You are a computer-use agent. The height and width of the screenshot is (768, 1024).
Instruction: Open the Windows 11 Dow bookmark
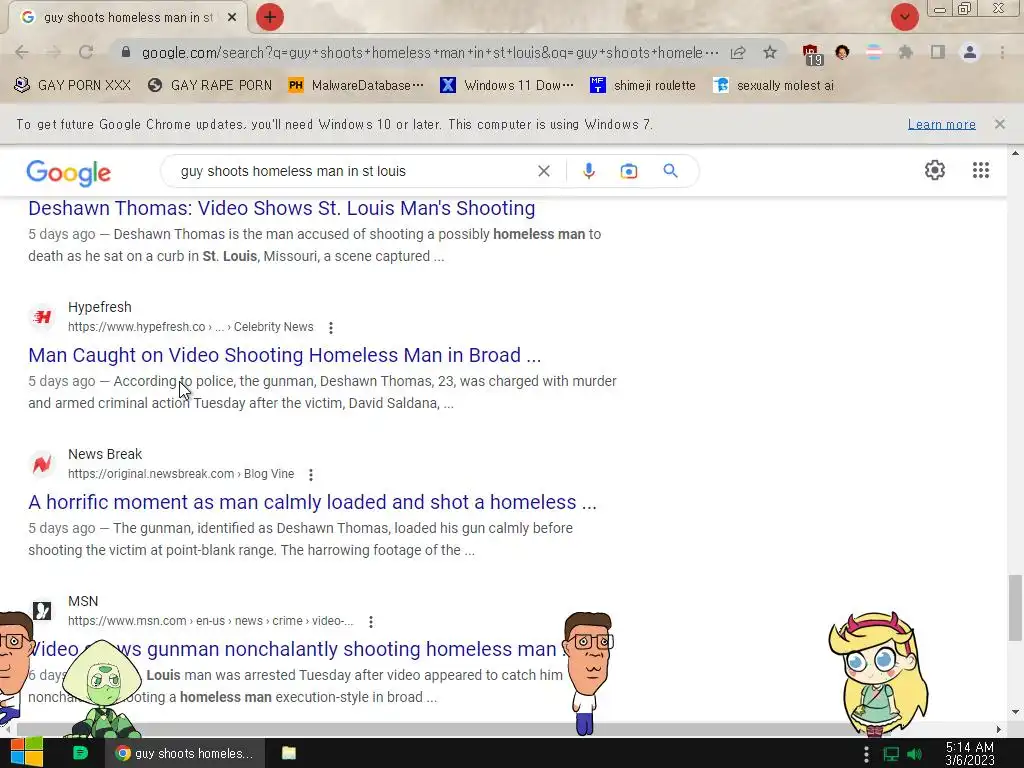click(x=507, y=86)
